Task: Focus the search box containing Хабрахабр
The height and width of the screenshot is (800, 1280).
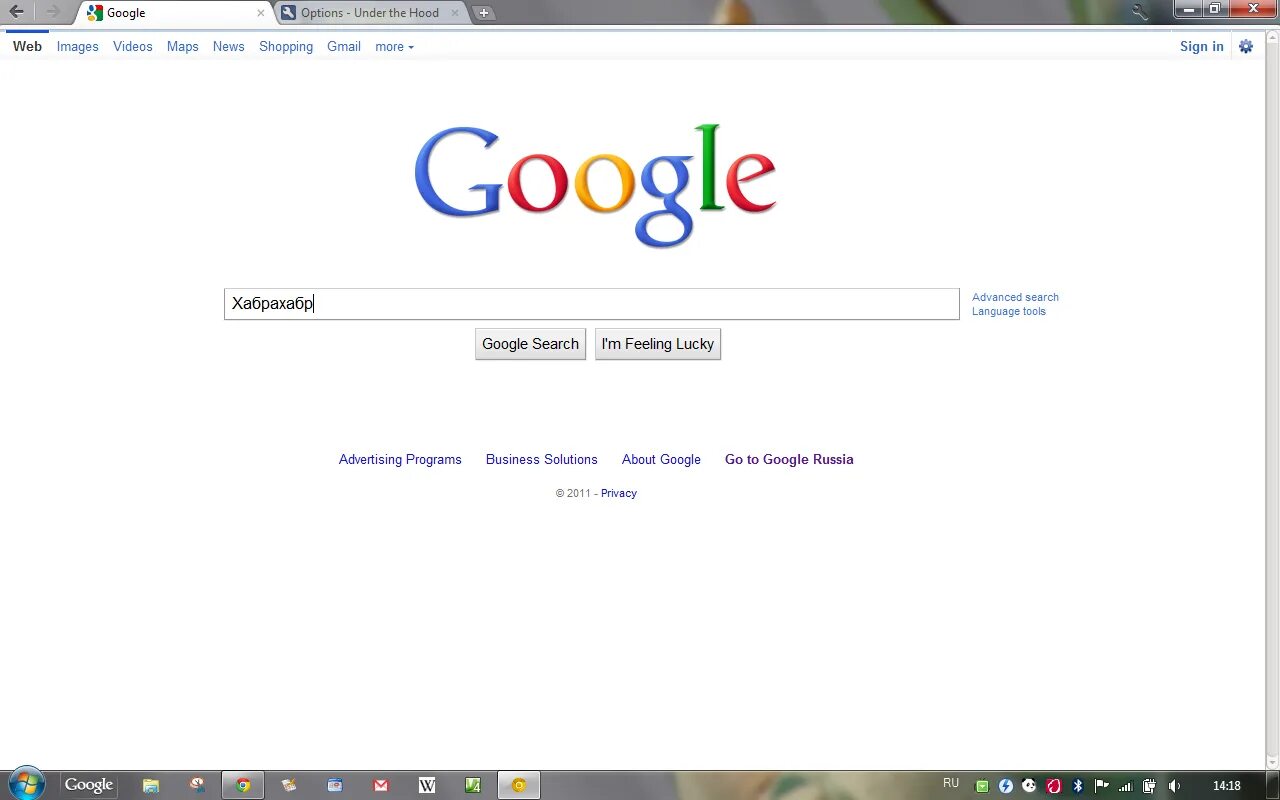Action: click(592, 304)
